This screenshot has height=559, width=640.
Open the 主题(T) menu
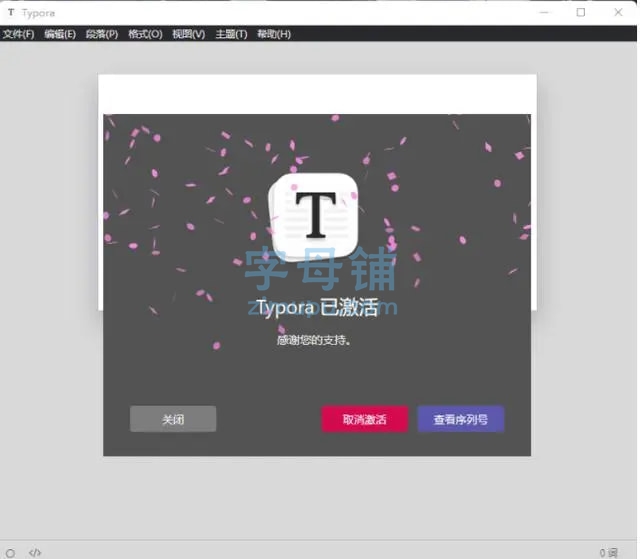231,34
